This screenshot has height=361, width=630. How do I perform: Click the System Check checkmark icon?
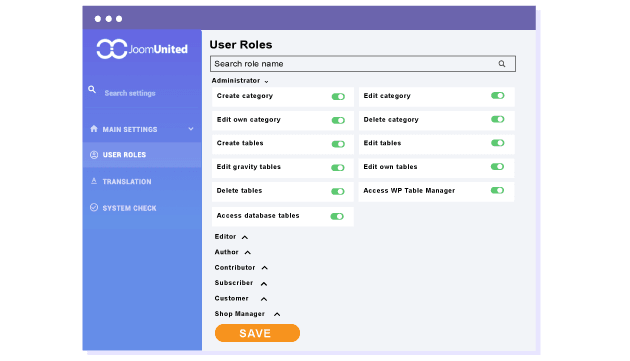coord(94,207)
